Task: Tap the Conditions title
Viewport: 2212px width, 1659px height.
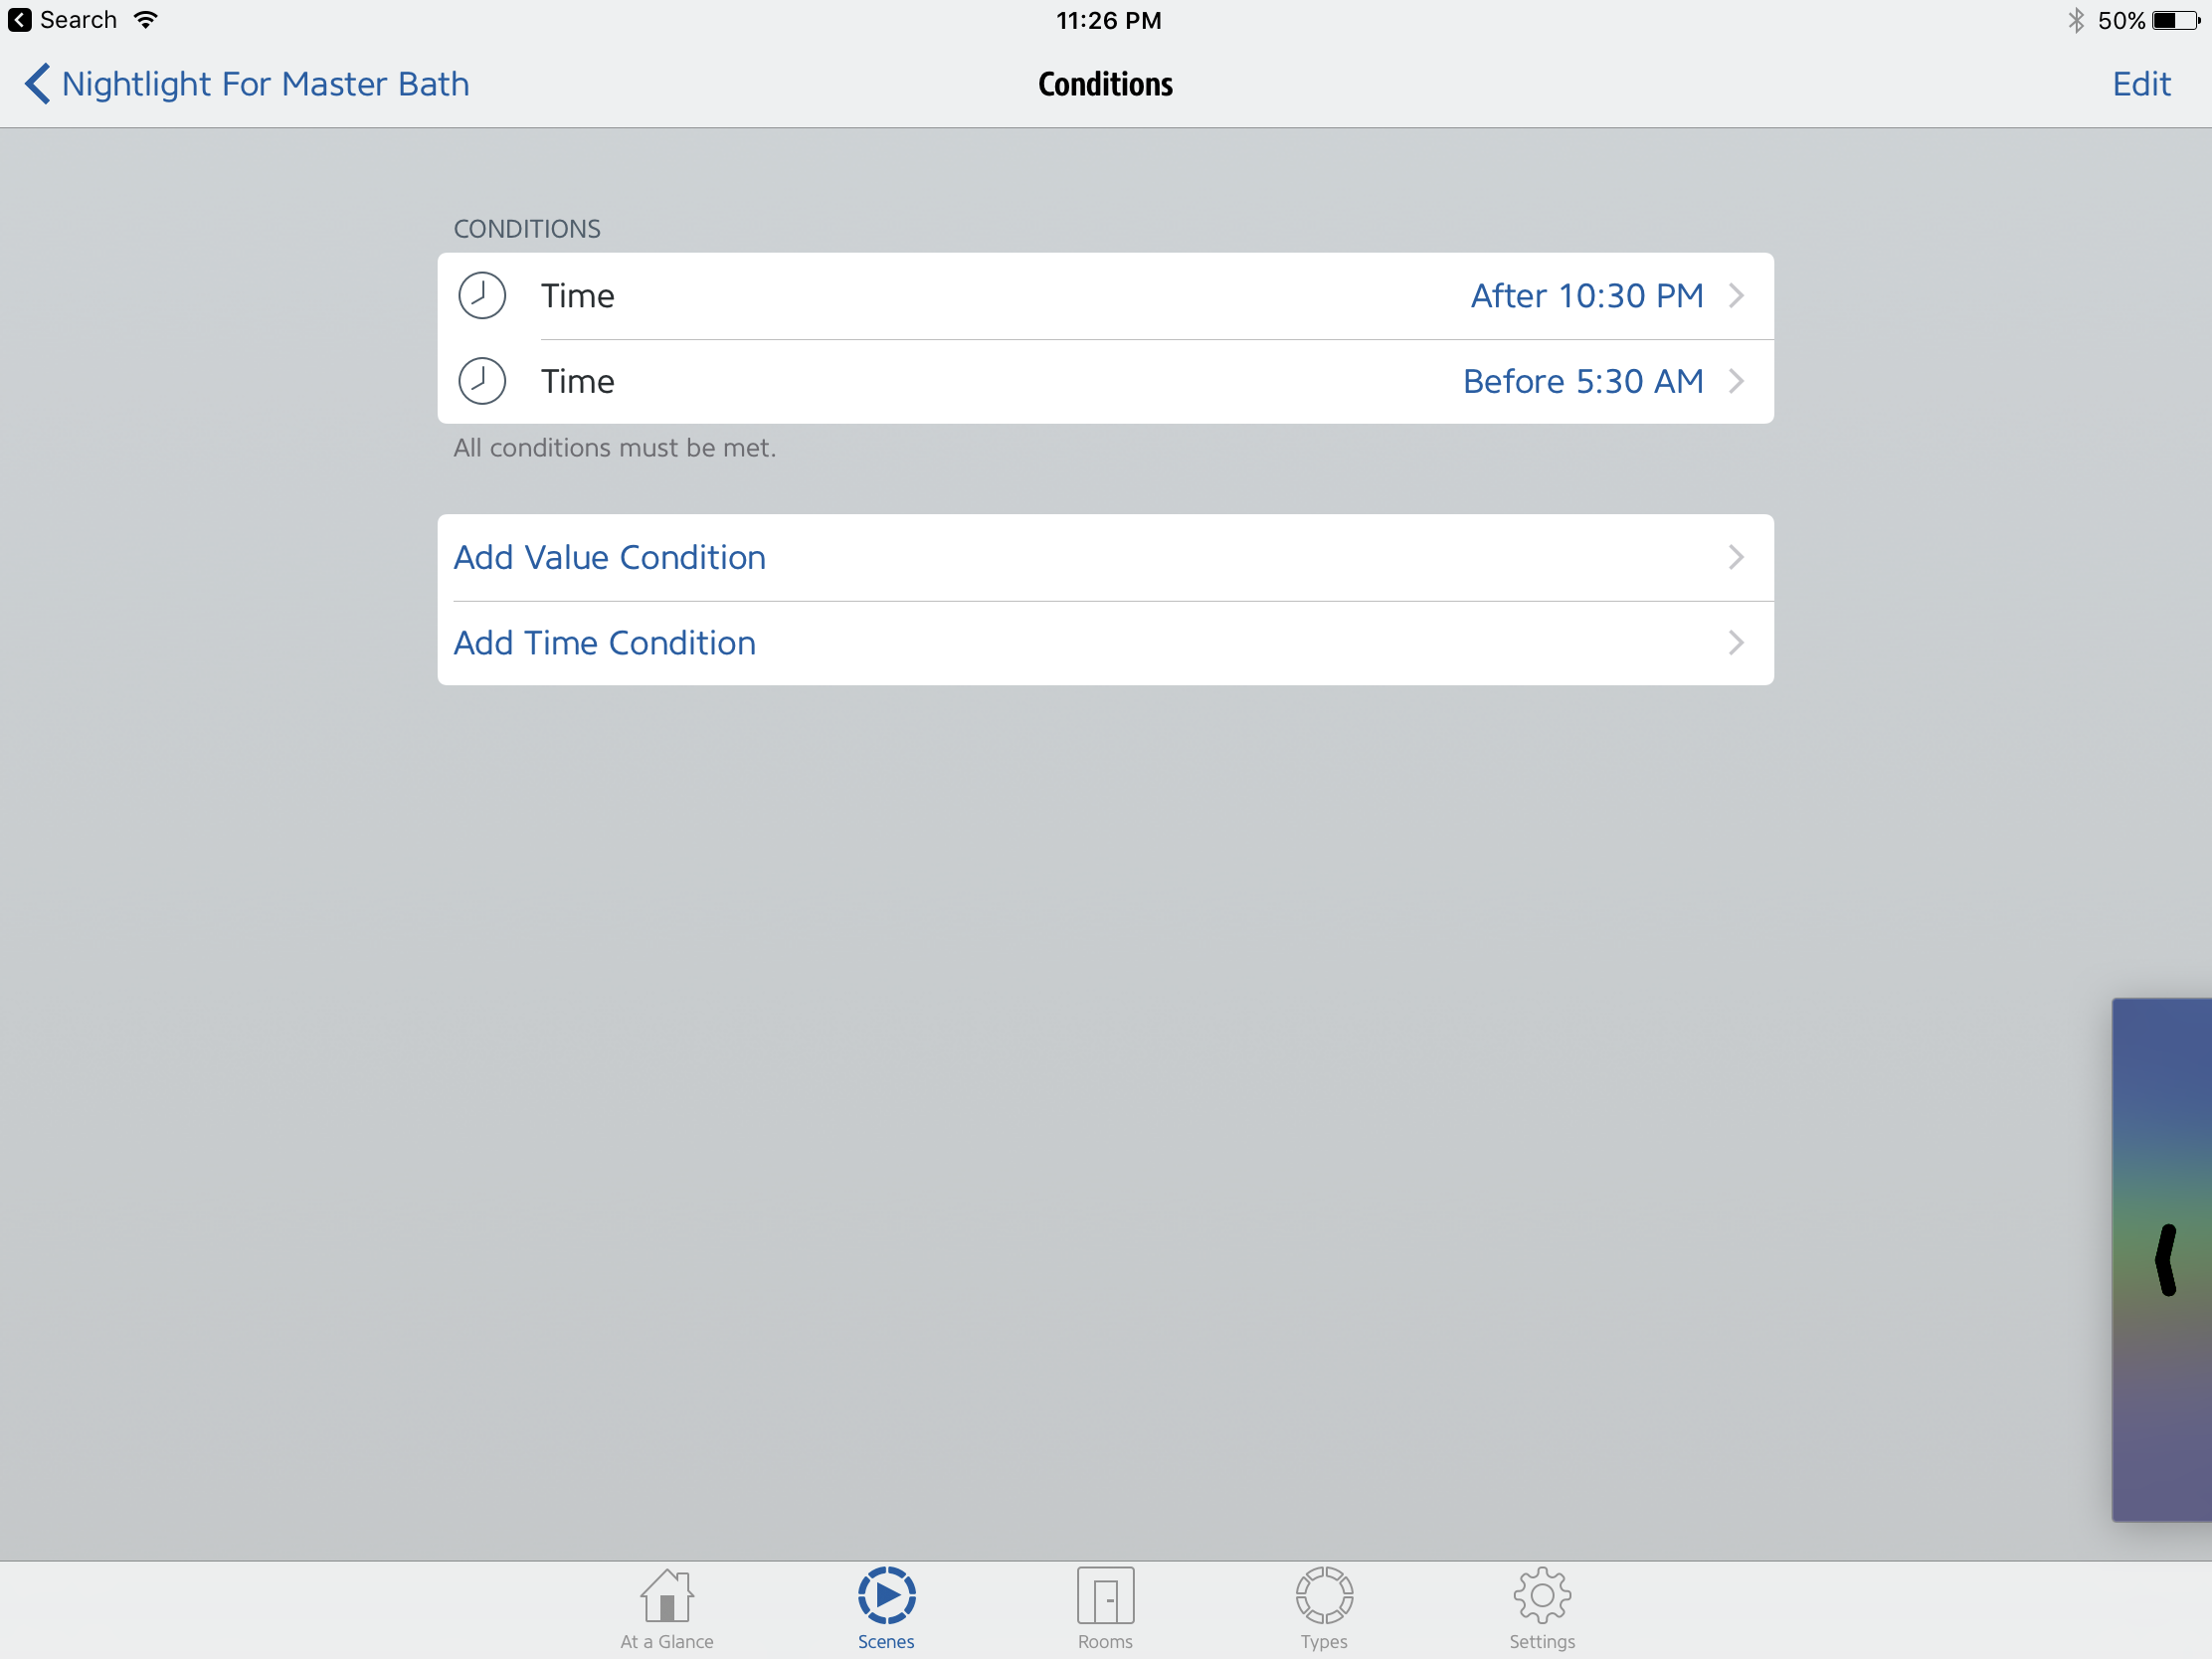Action: (x=1105, y=84)
